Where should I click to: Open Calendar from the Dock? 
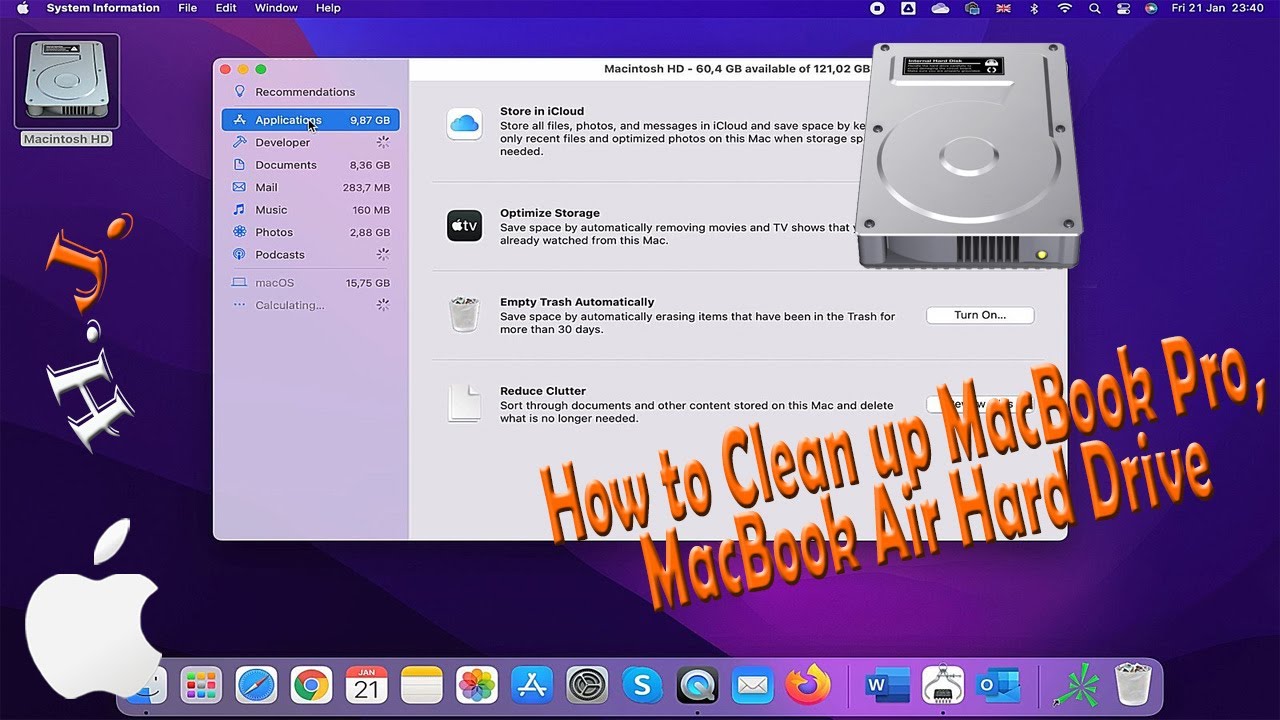pyautogui.click(x=367, y=686)
